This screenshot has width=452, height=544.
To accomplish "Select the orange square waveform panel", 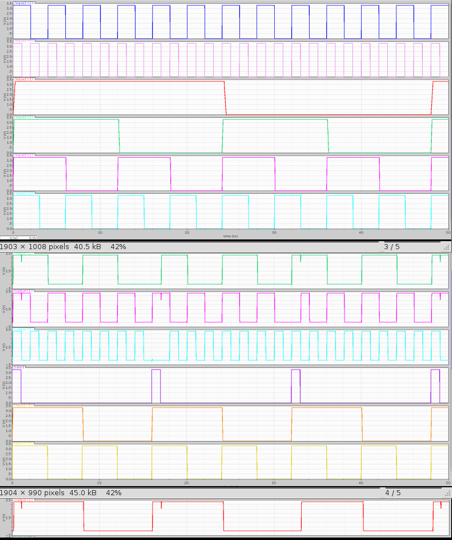I will 230,424.
